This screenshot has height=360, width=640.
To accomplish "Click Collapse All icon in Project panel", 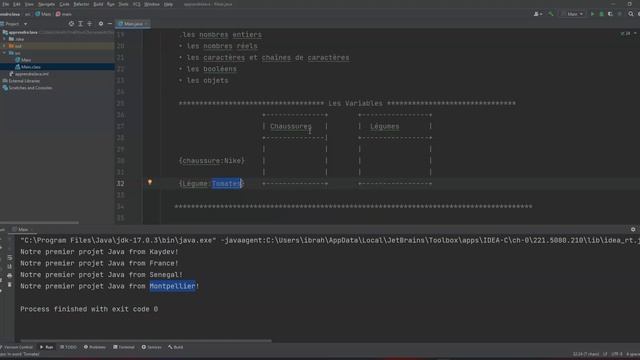I will point(90,24).
